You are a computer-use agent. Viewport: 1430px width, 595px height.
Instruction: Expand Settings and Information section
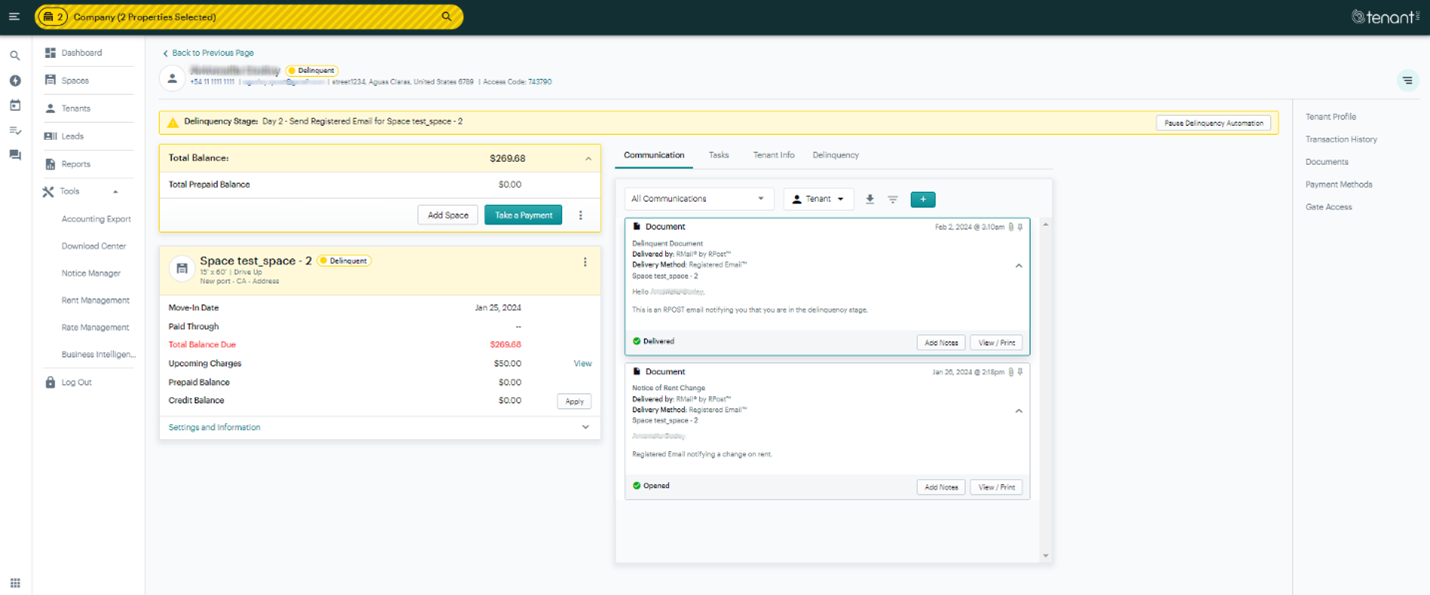coord(585,427)
